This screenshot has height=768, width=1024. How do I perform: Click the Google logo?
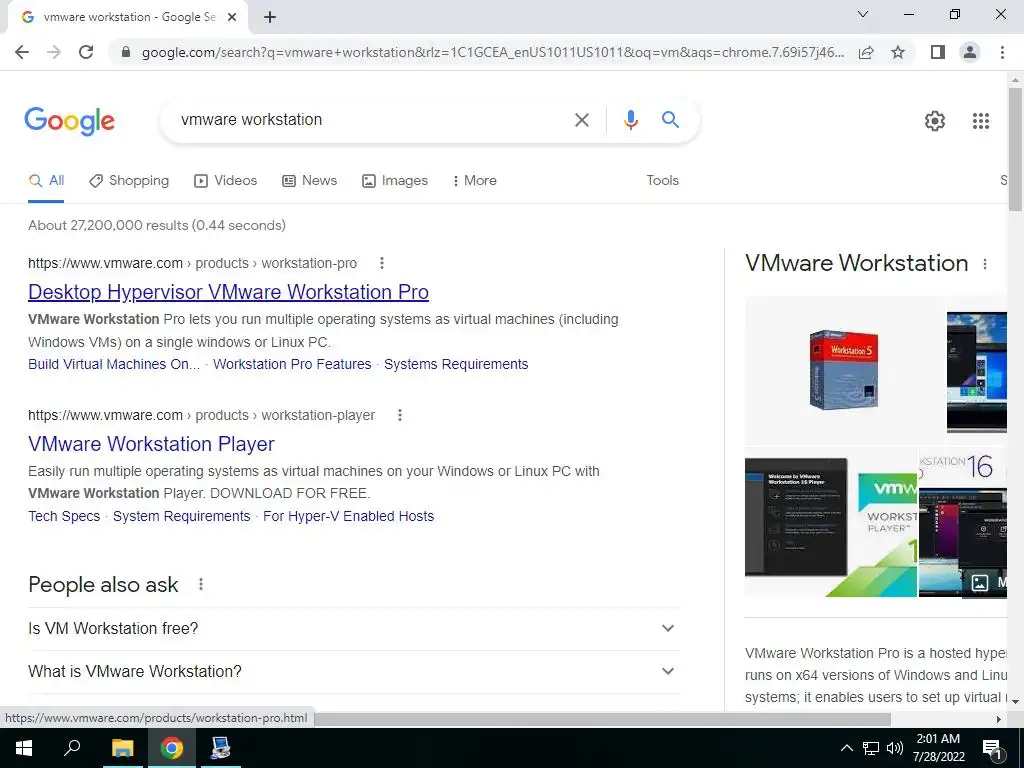[x=69, y=121]
